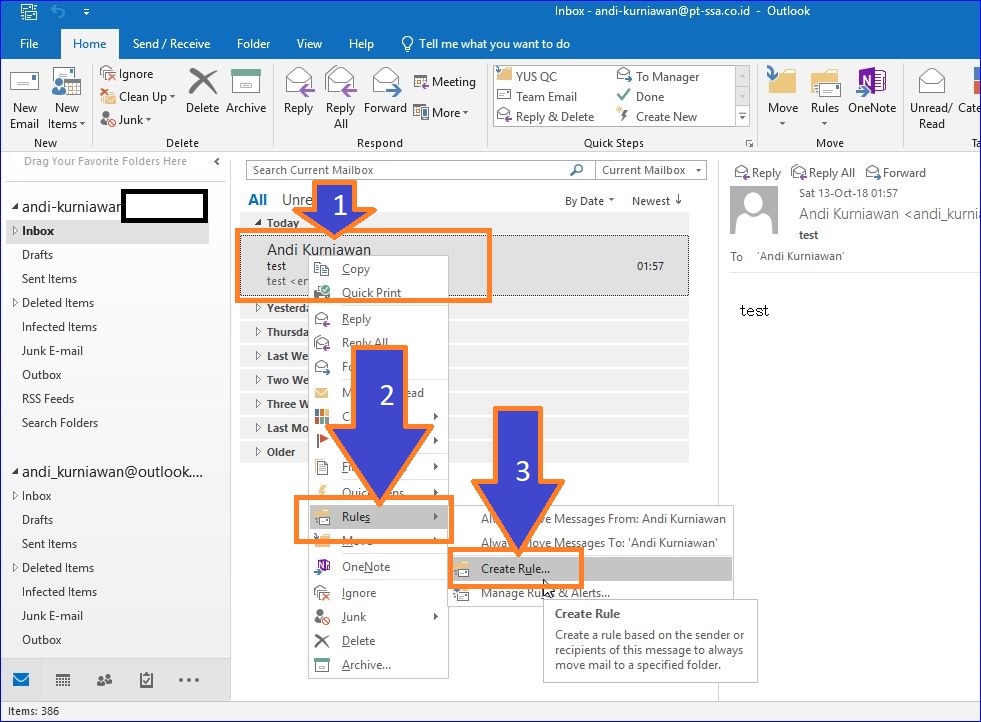Open By Date sort dropdown
Screen dimensions: 981x722
[589, 201]
